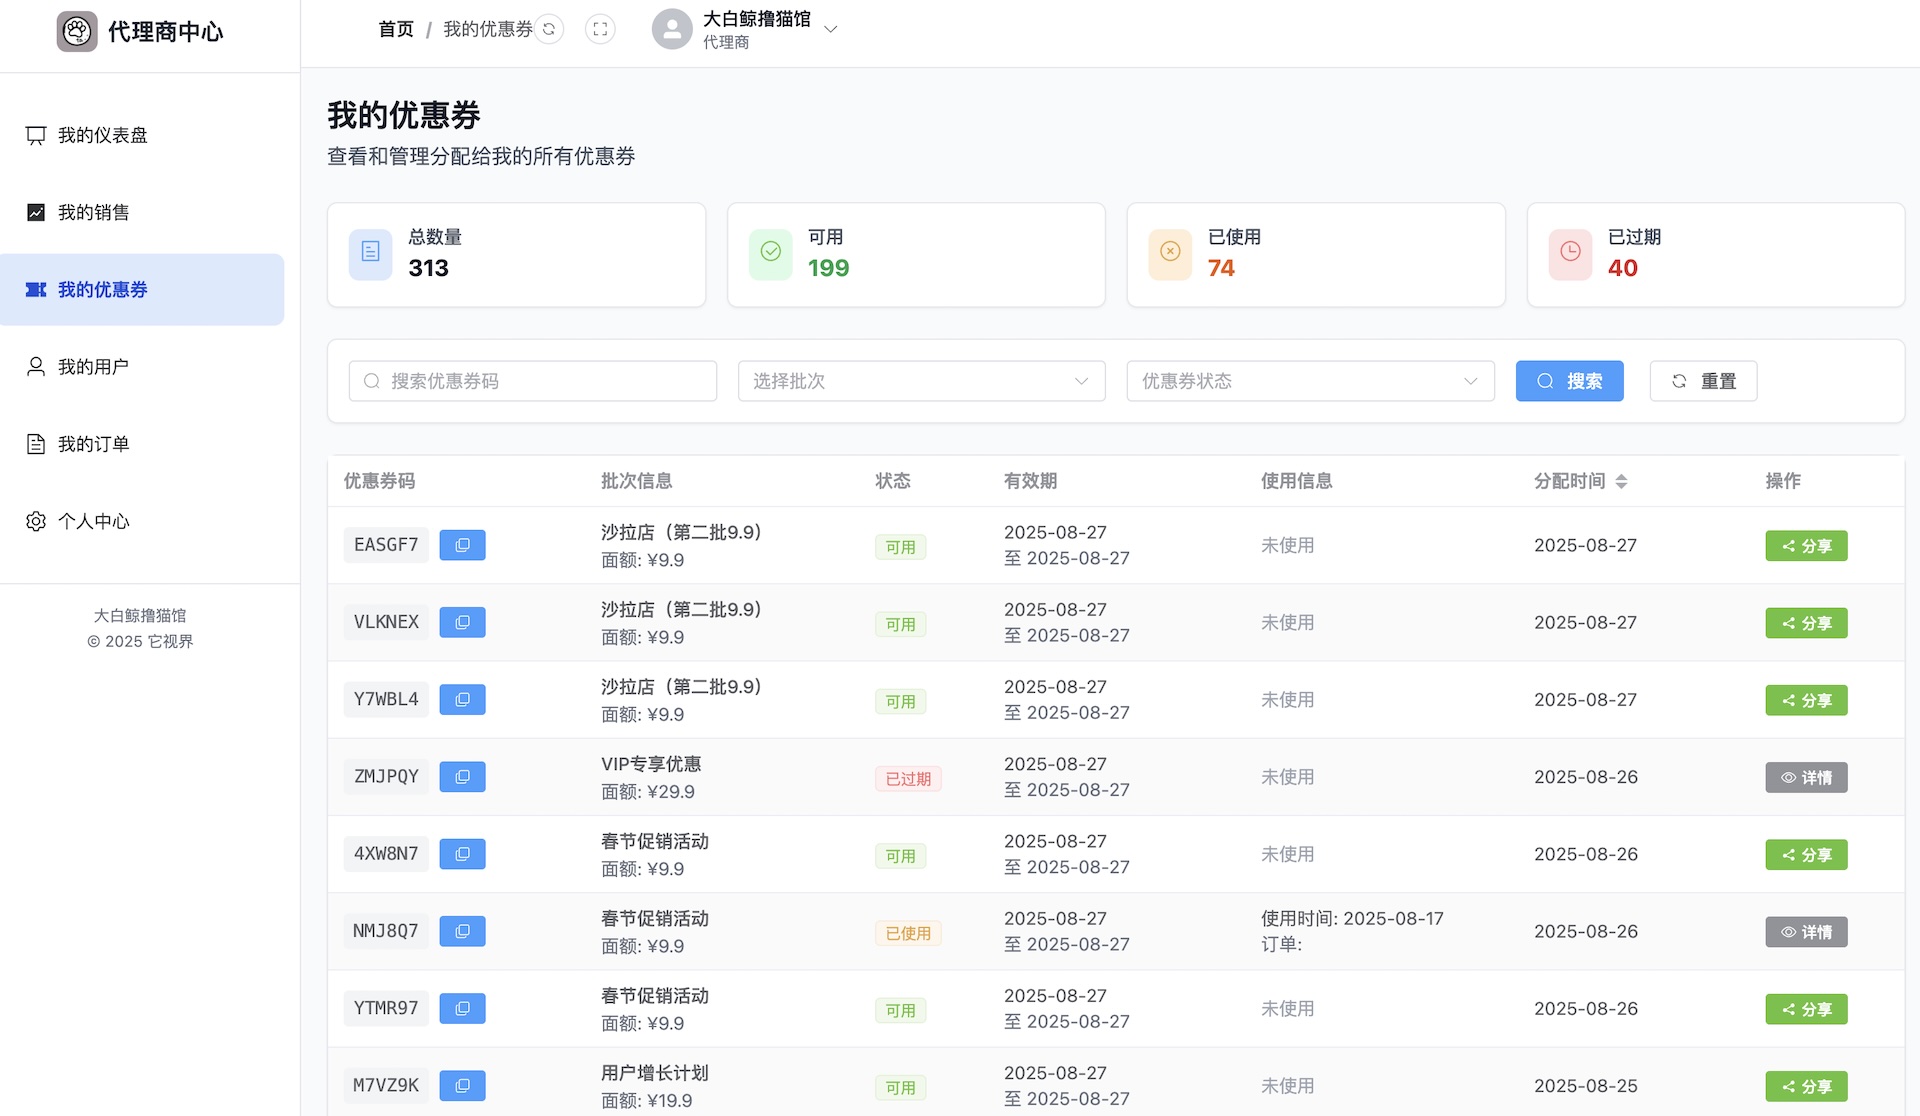The height and width of the screenshot is (1116, 1920).
Task: Copy coupon code EASGF7
Action: coord(462,545)
